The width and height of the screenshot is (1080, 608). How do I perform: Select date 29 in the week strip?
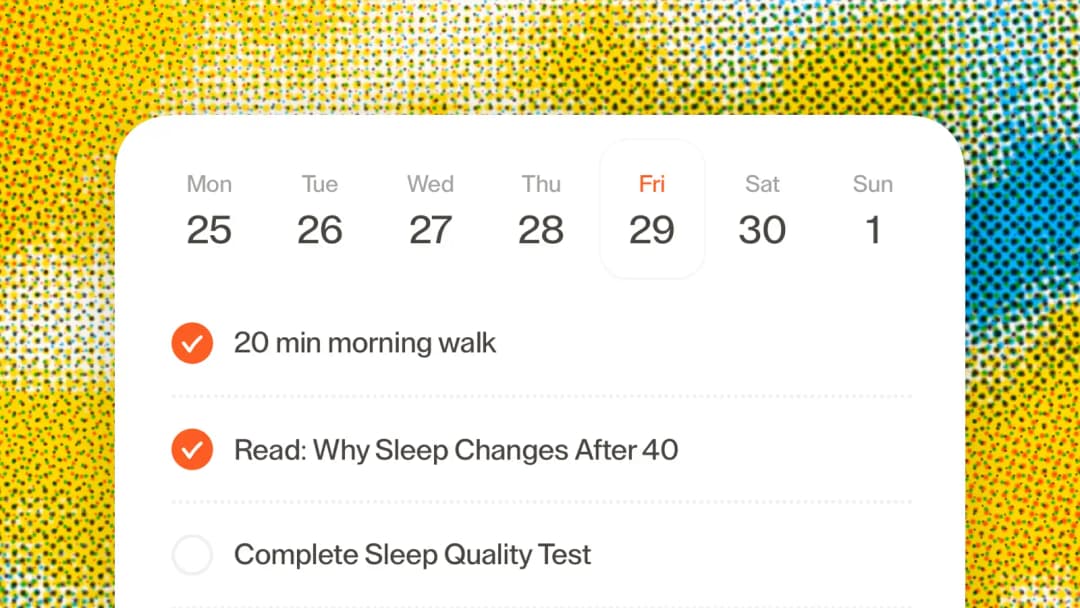coord(652,230)
